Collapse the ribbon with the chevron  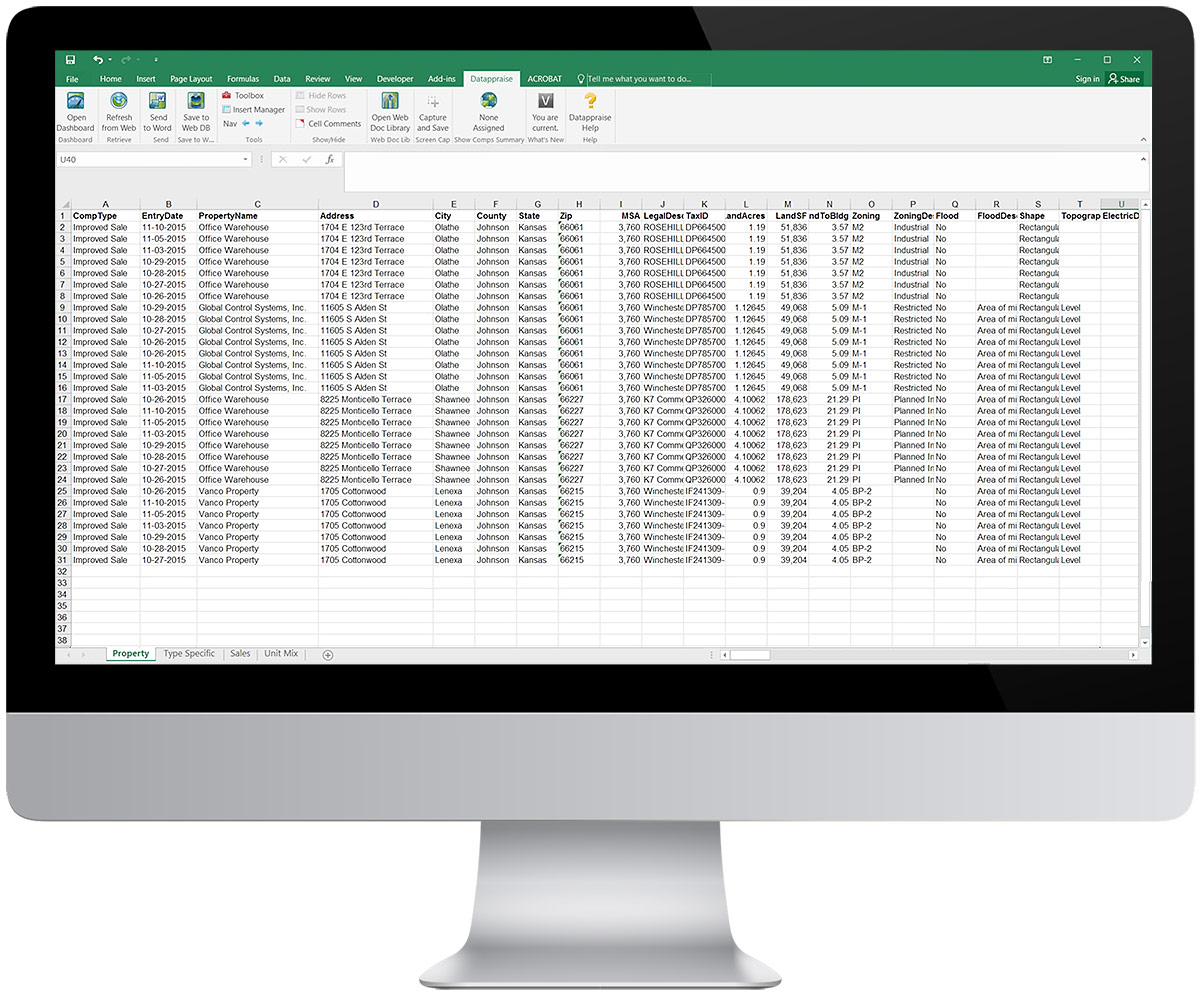(1144, 141)
